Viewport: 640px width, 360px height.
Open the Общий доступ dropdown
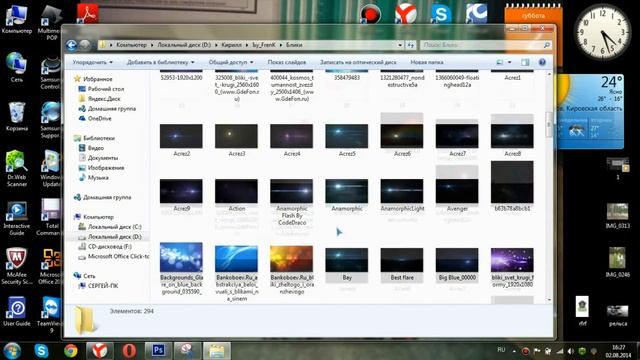coord(231,62)
